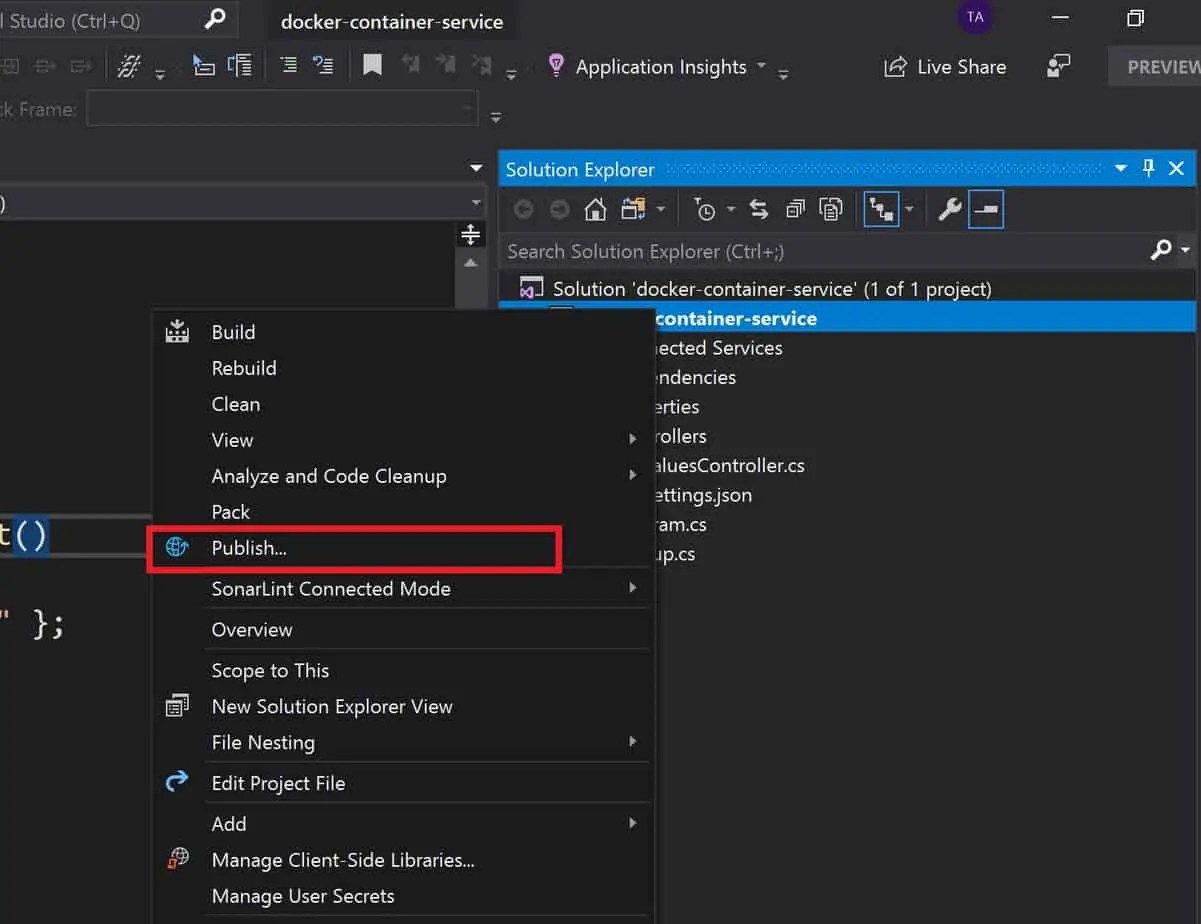The width and height of the screenshot is (1201, 924).
Task: Close the Solution Explorer panel
Action: click(x=1177, y=168)
